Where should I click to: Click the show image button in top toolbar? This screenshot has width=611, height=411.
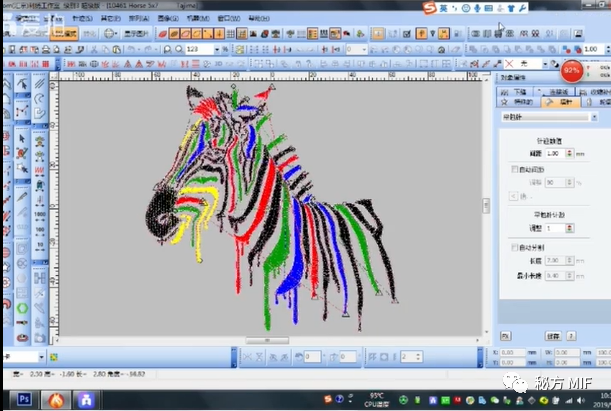click(x=136, y=34)
